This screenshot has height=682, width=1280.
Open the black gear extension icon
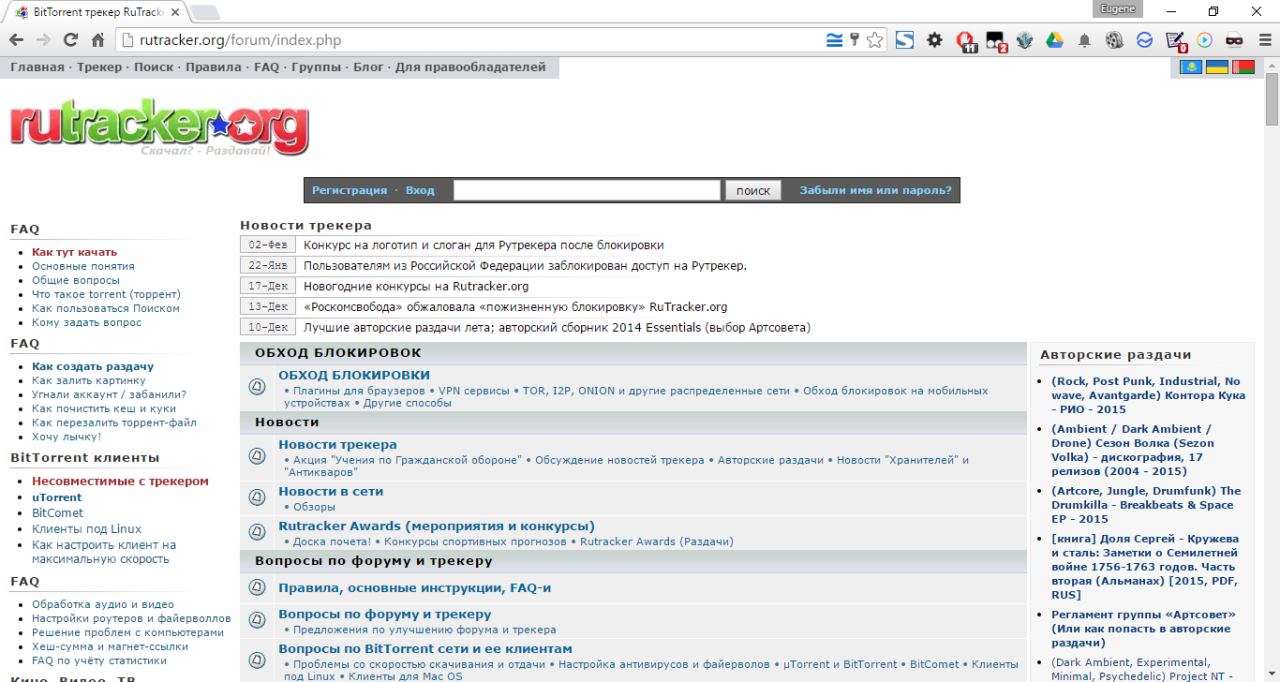tap(934, 40)
